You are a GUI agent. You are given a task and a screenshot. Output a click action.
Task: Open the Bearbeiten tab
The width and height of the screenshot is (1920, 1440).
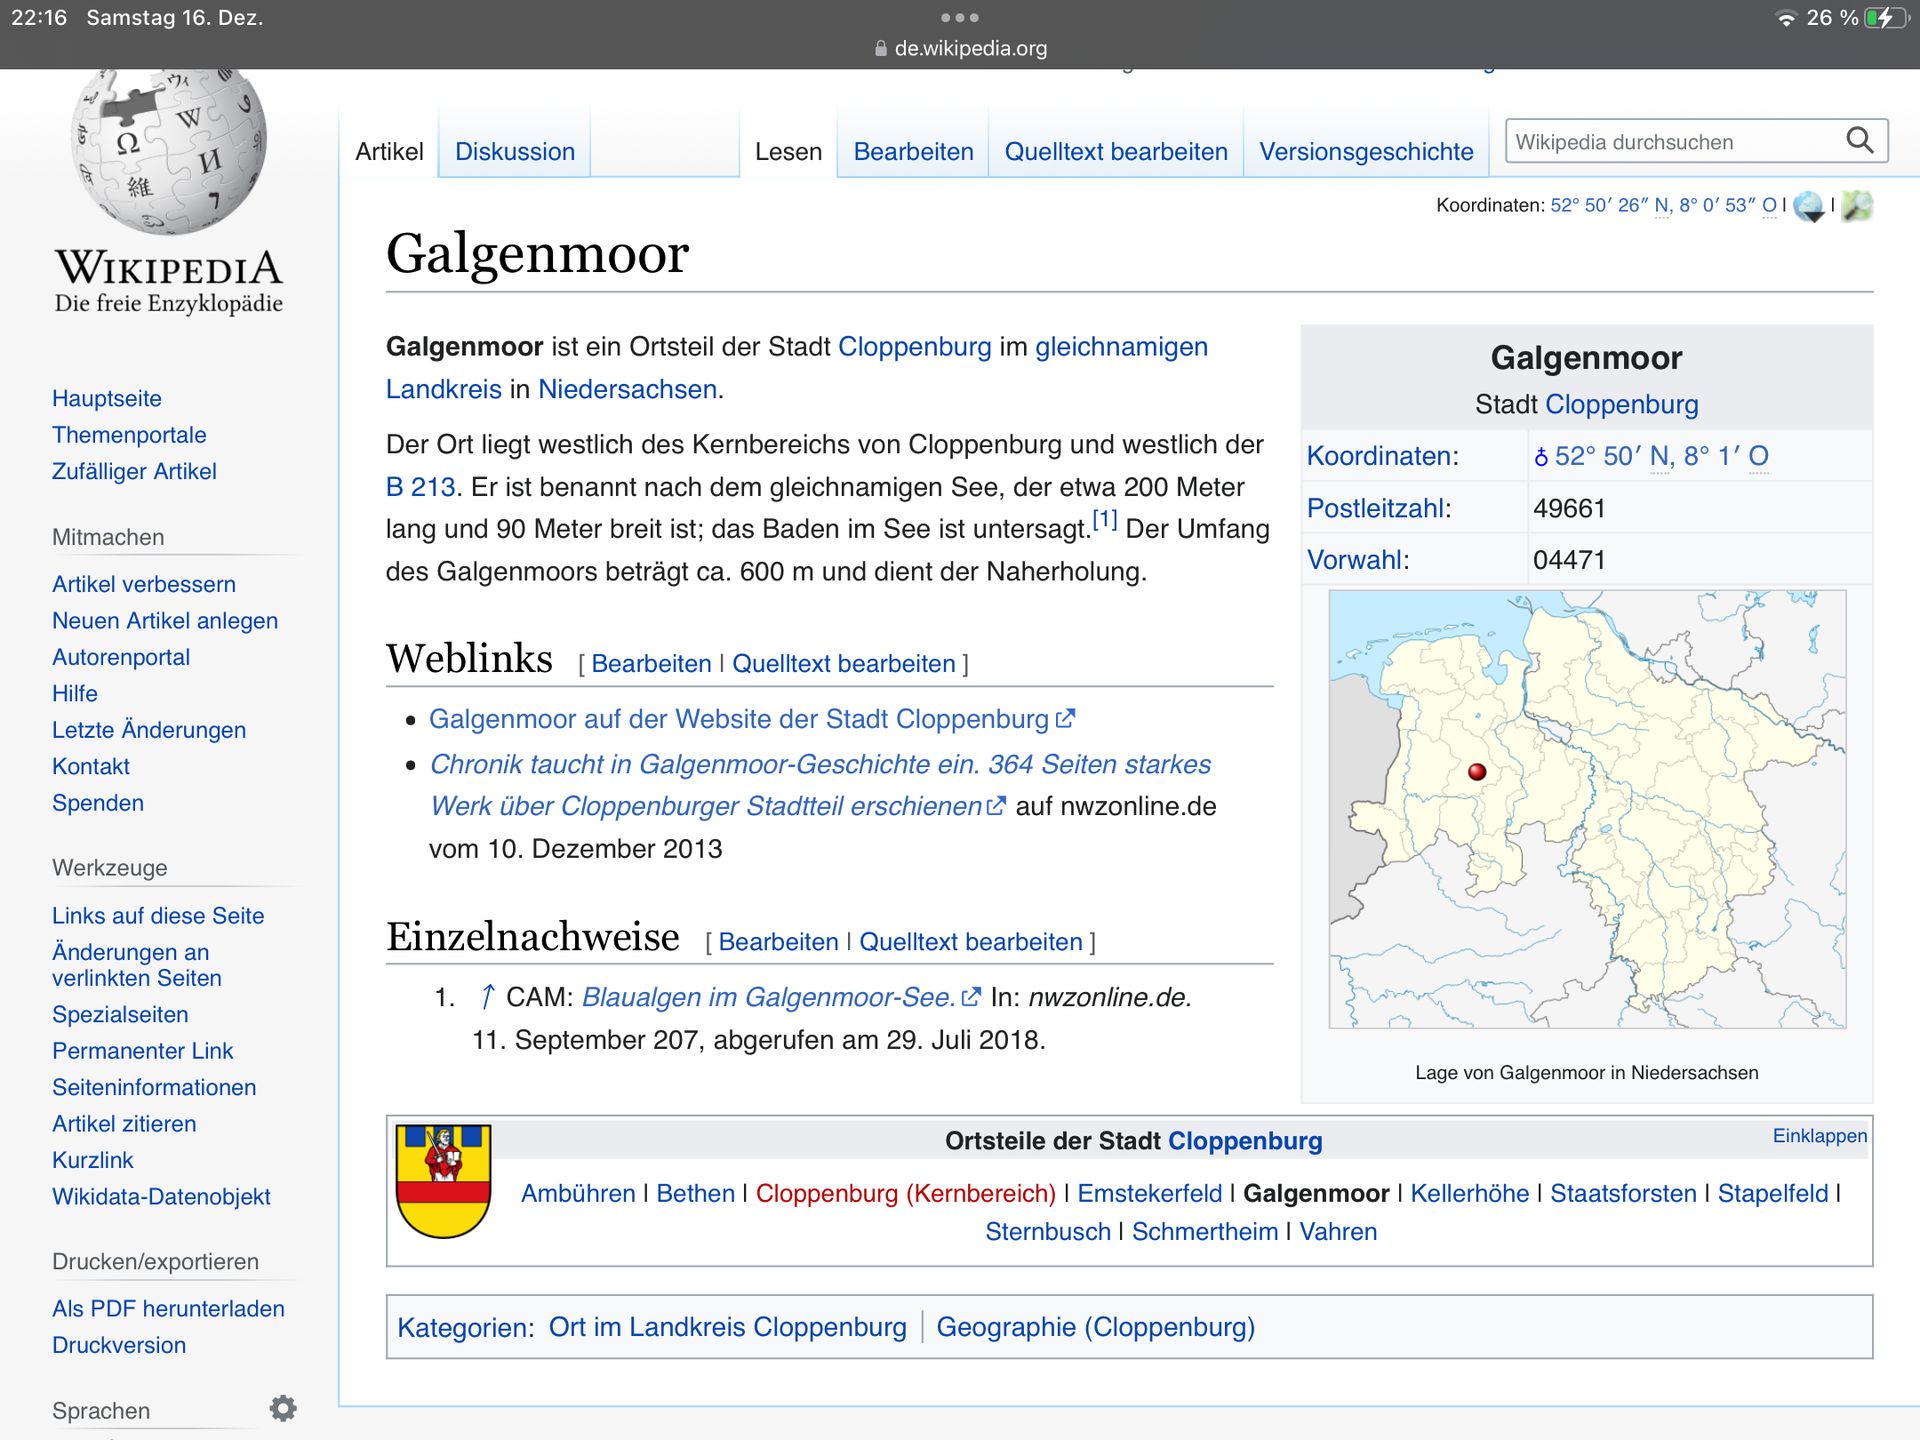tap(913, 152)
